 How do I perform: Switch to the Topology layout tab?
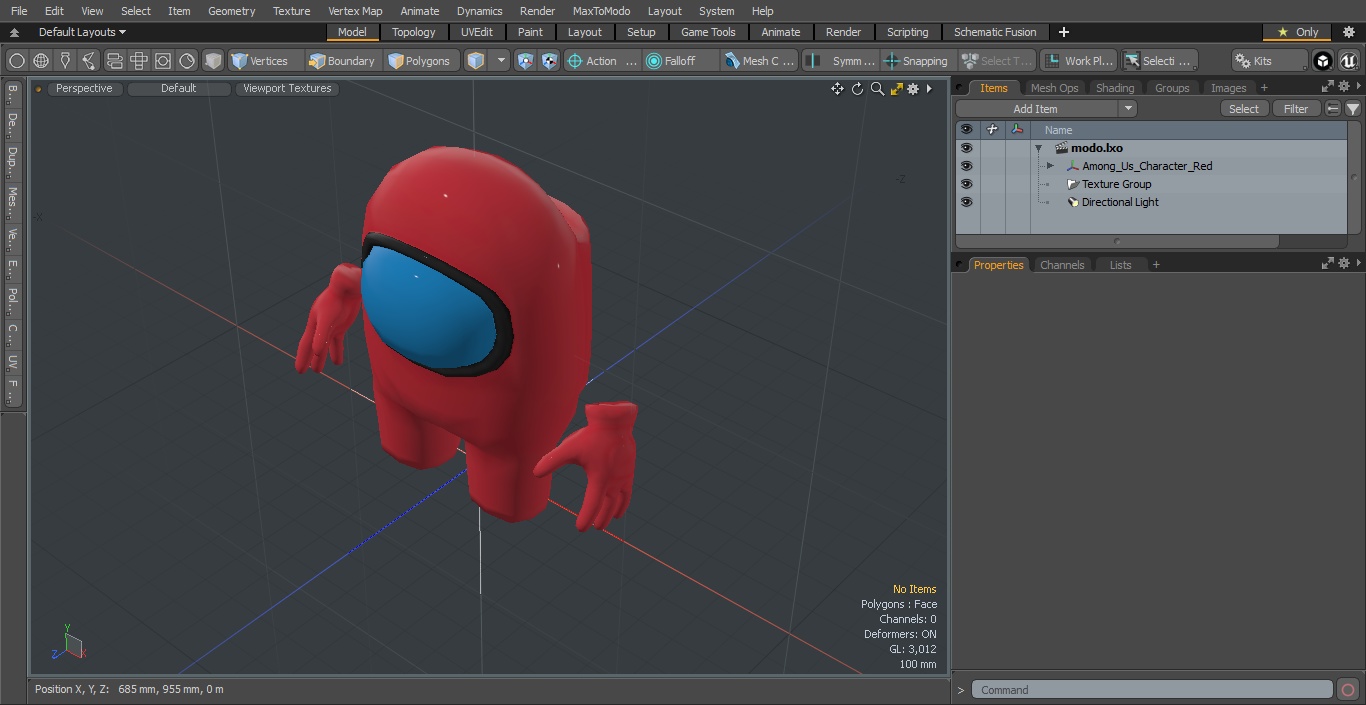coord(414,32)
